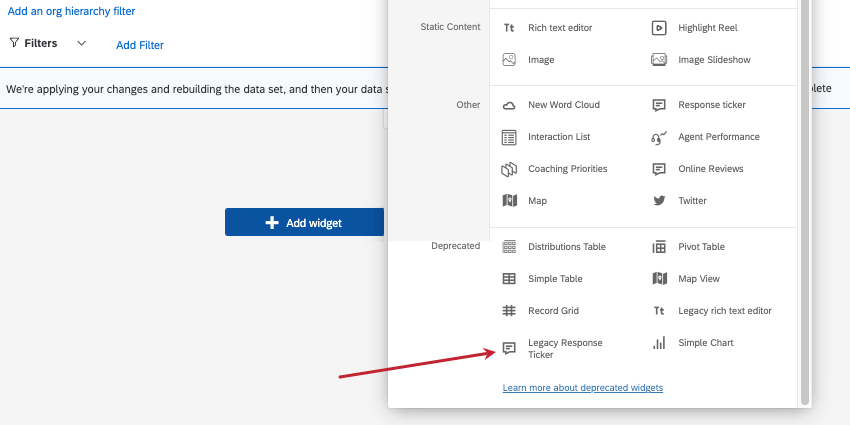Click the Online Reviews icon
Image resolution: width=850 pixels, height=425 pixels.
click(x=659, y=169)
